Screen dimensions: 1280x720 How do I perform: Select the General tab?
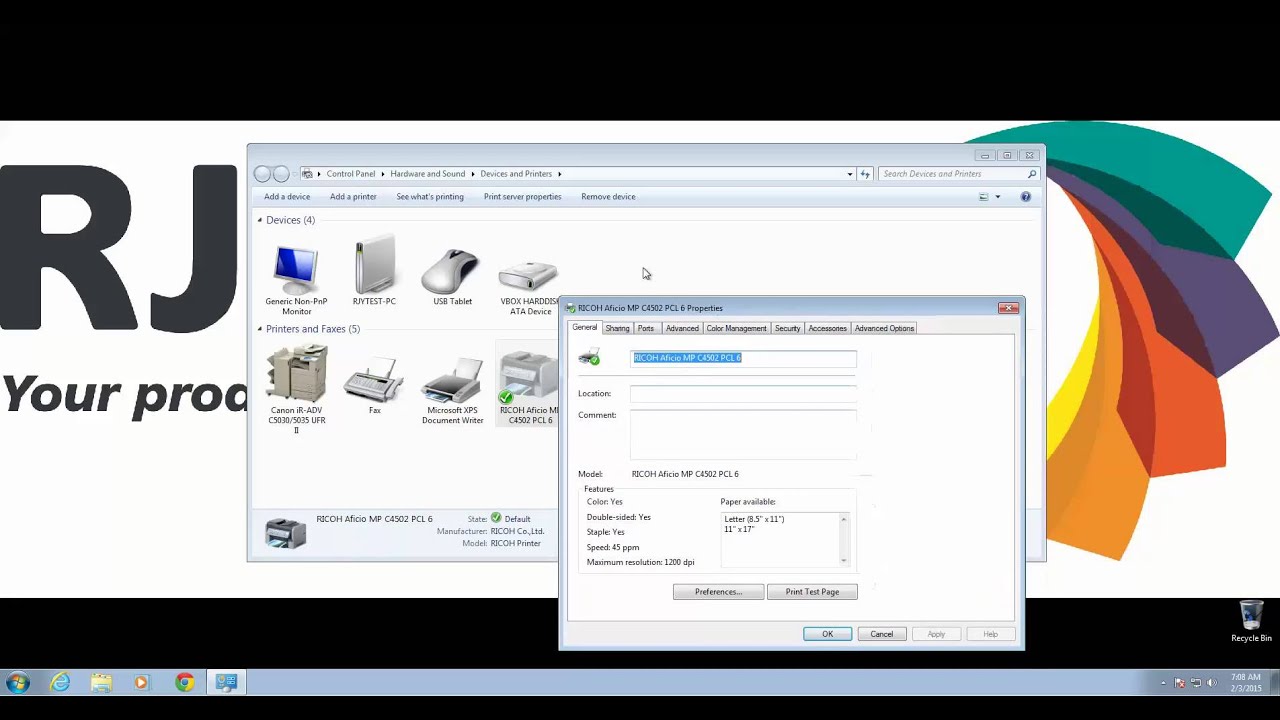[x=585, y=327]
